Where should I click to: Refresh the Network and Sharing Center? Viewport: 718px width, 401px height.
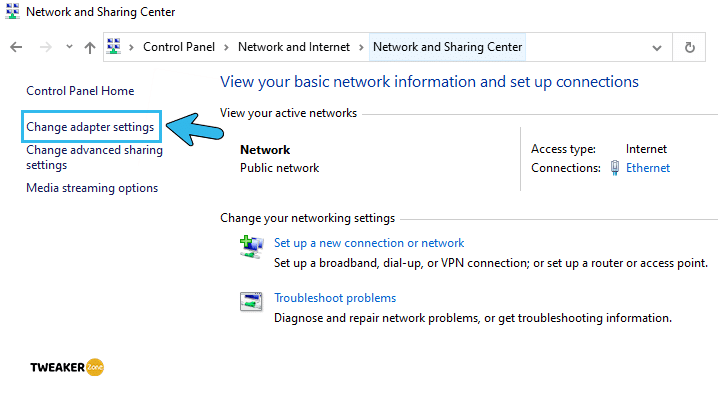pyautogui.click(x=690, y=47)
